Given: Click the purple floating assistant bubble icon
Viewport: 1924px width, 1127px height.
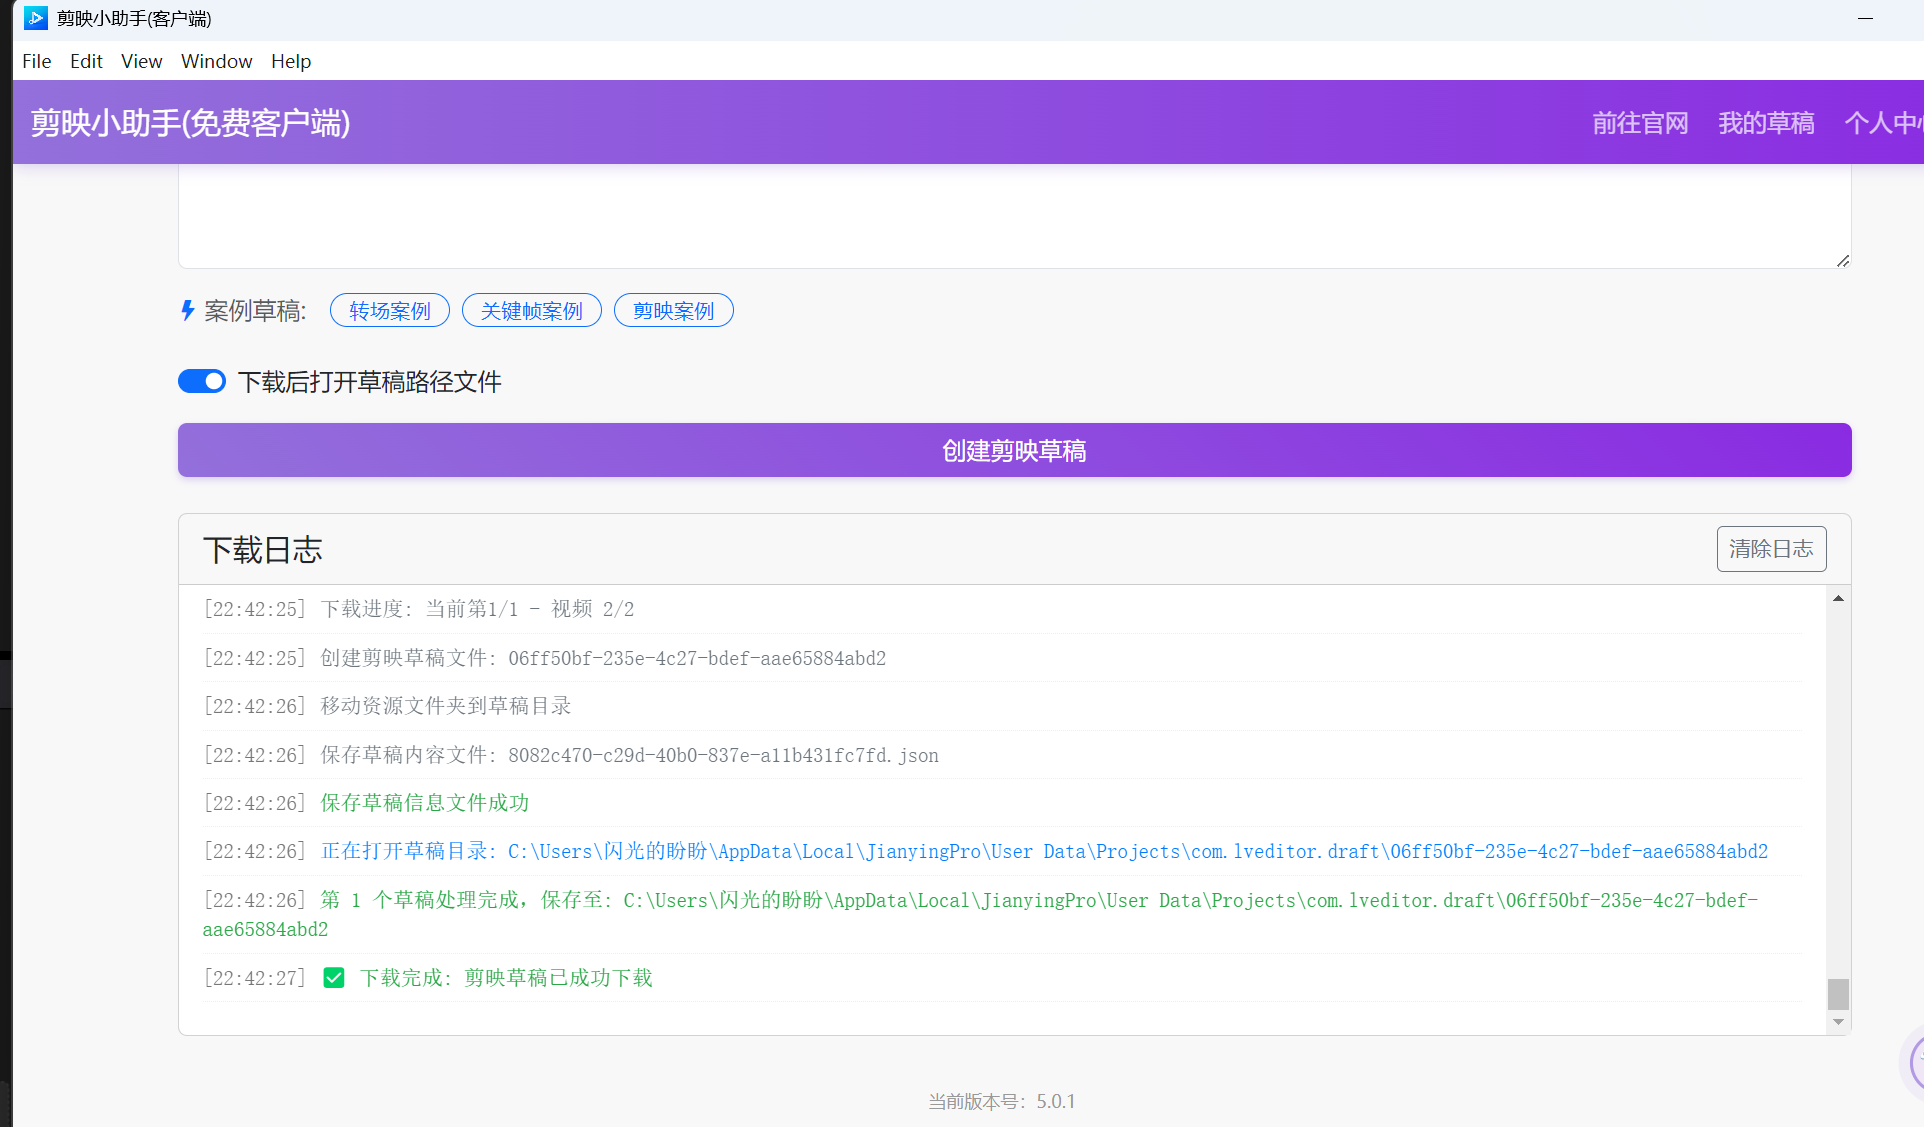Looking at the screenshot, I should [x=1915, y=1062].
